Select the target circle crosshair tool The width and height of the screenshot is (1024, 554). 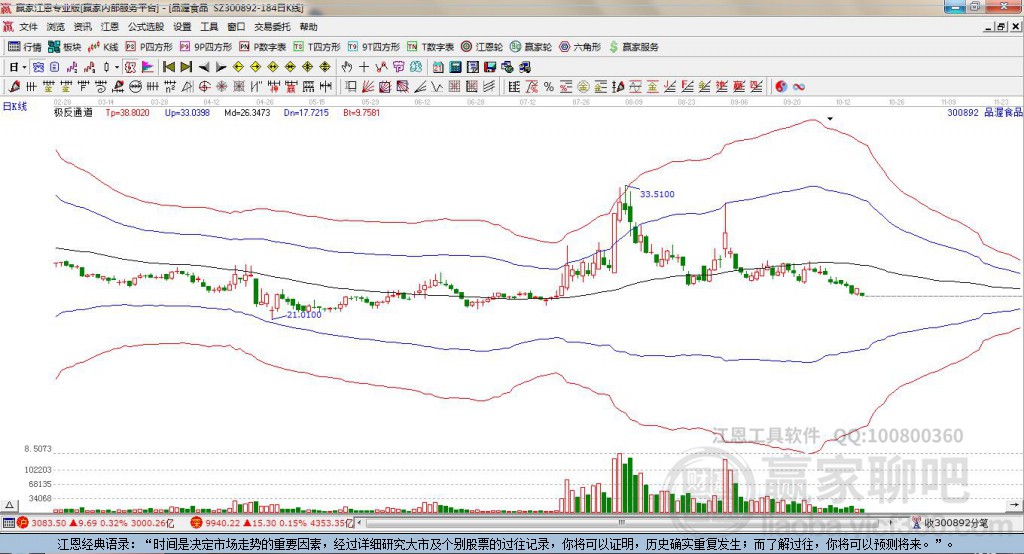(x=204, y=87)
